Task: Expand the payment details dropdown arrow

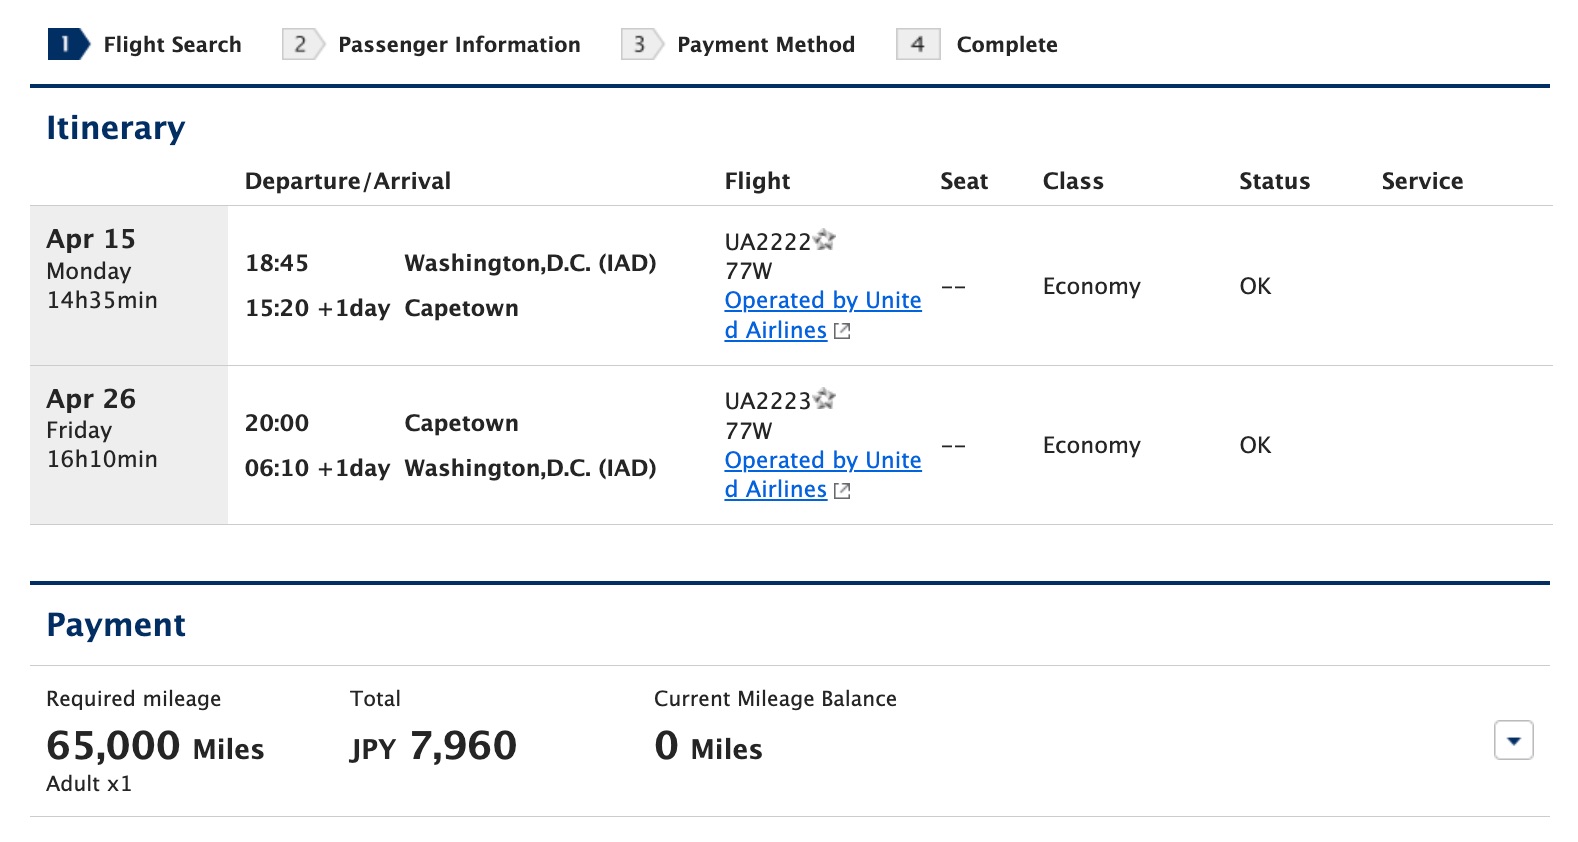Action: 1513,741
